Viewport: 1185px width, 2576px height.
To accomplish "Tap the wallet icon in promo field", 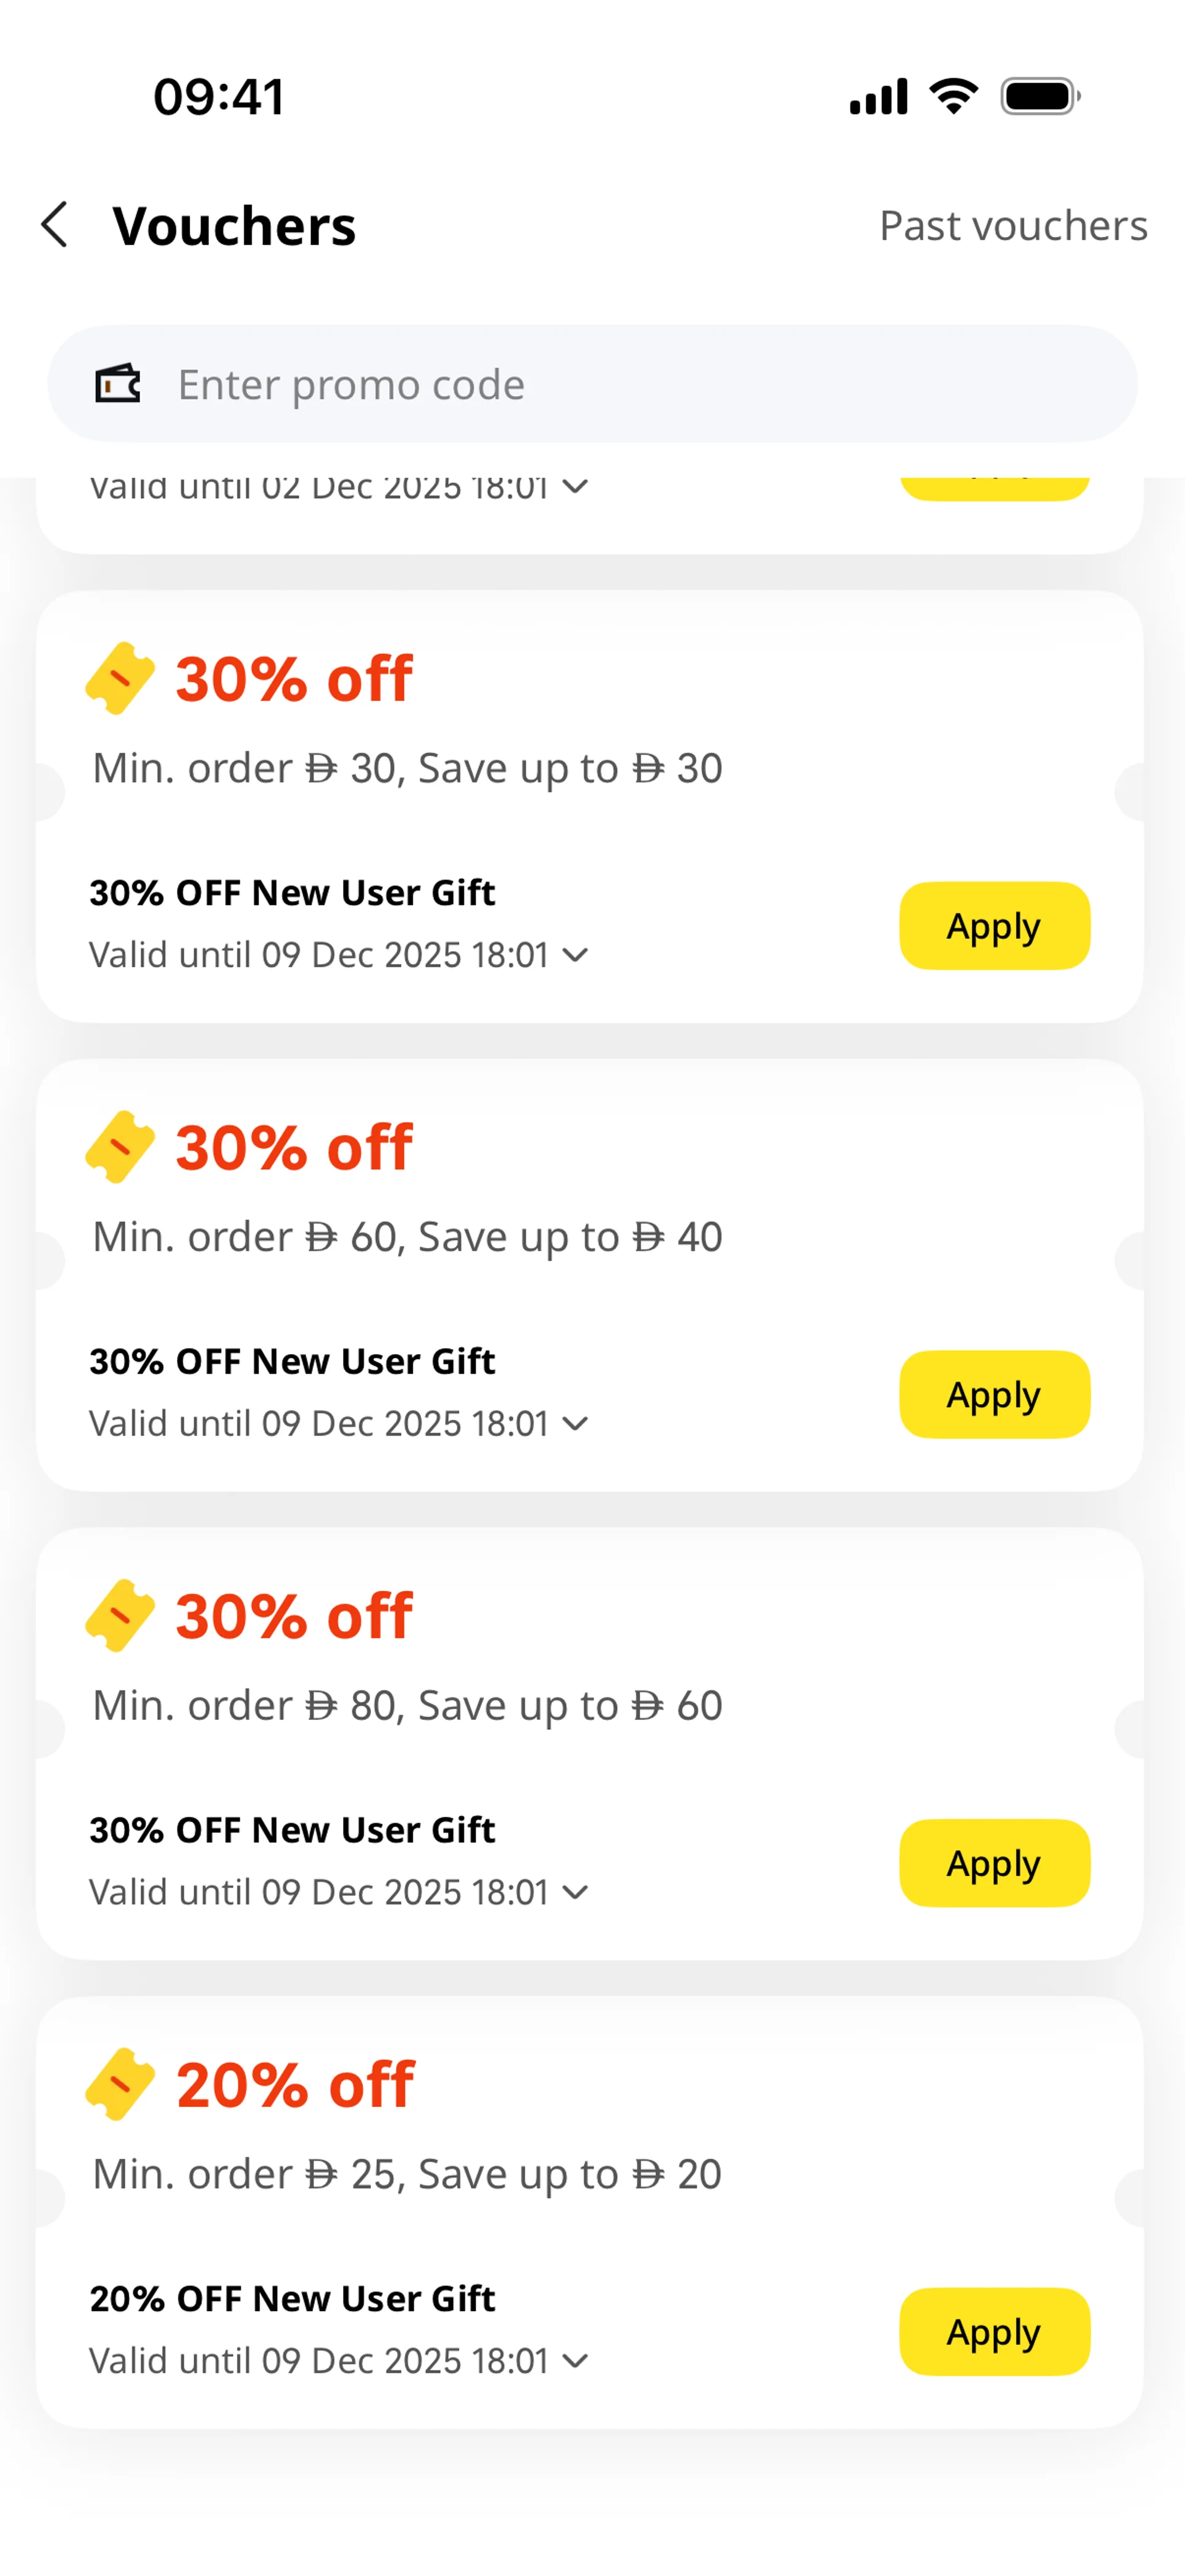I will click(x=118, y=384).
